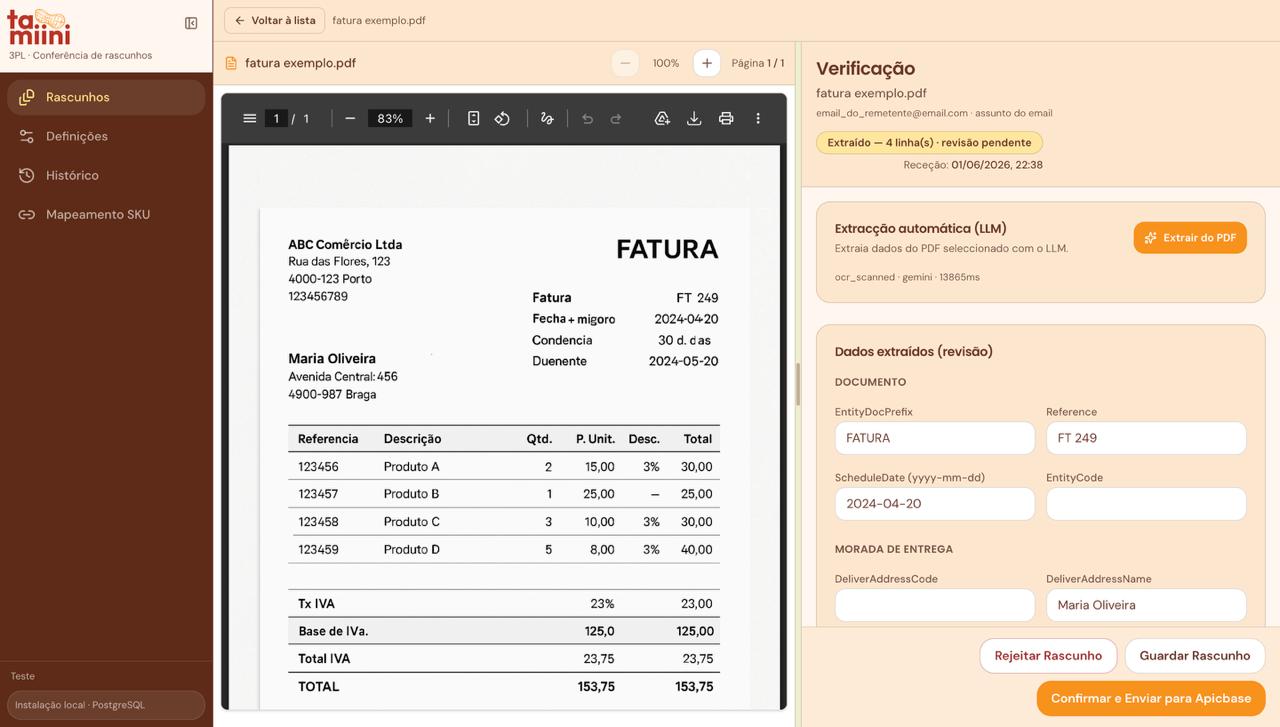Viewport: 1280px width, 727px height.
Task: Click the empty EntityCode field
Action: [1146, 504]
